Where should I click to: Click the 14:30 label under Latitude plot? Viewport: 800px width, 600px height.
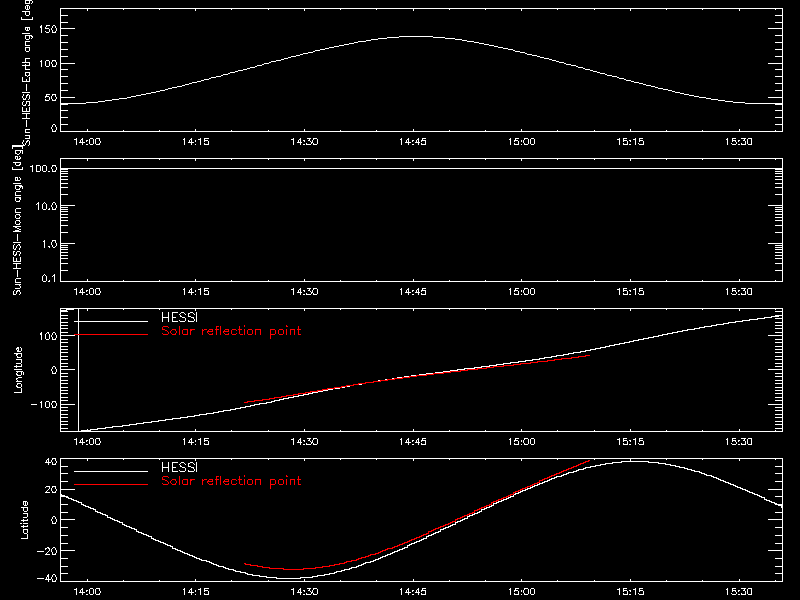(304, 592)
